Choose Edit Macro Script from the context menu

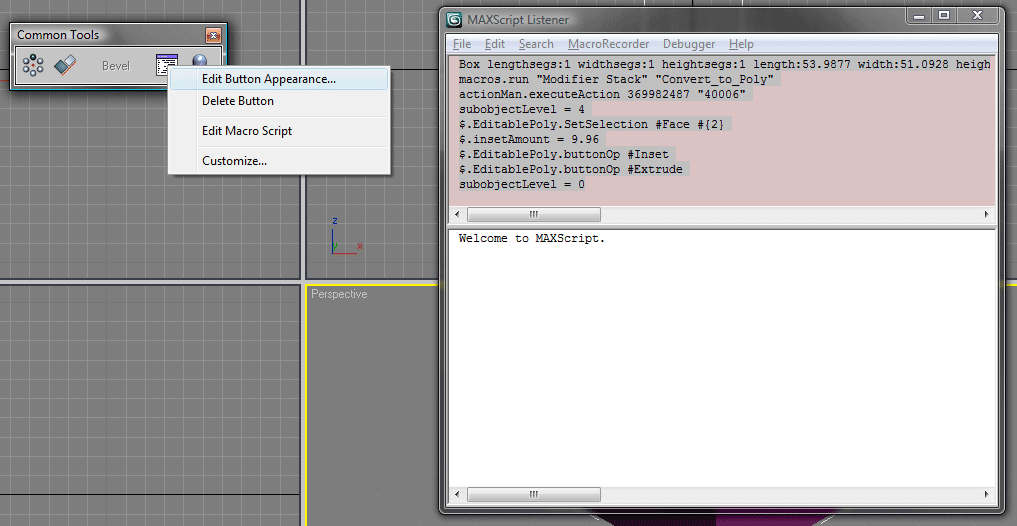[279, 131]
